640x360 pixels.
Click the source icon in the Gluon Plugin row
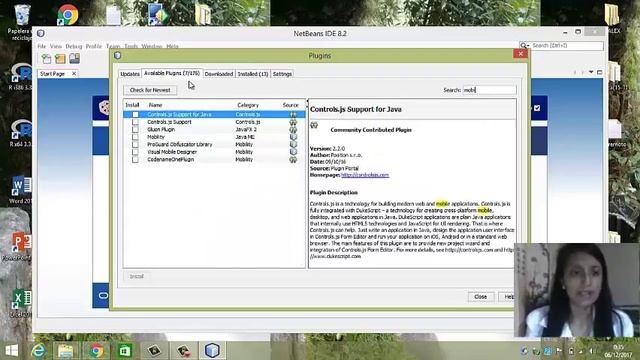tap(293, 129)
